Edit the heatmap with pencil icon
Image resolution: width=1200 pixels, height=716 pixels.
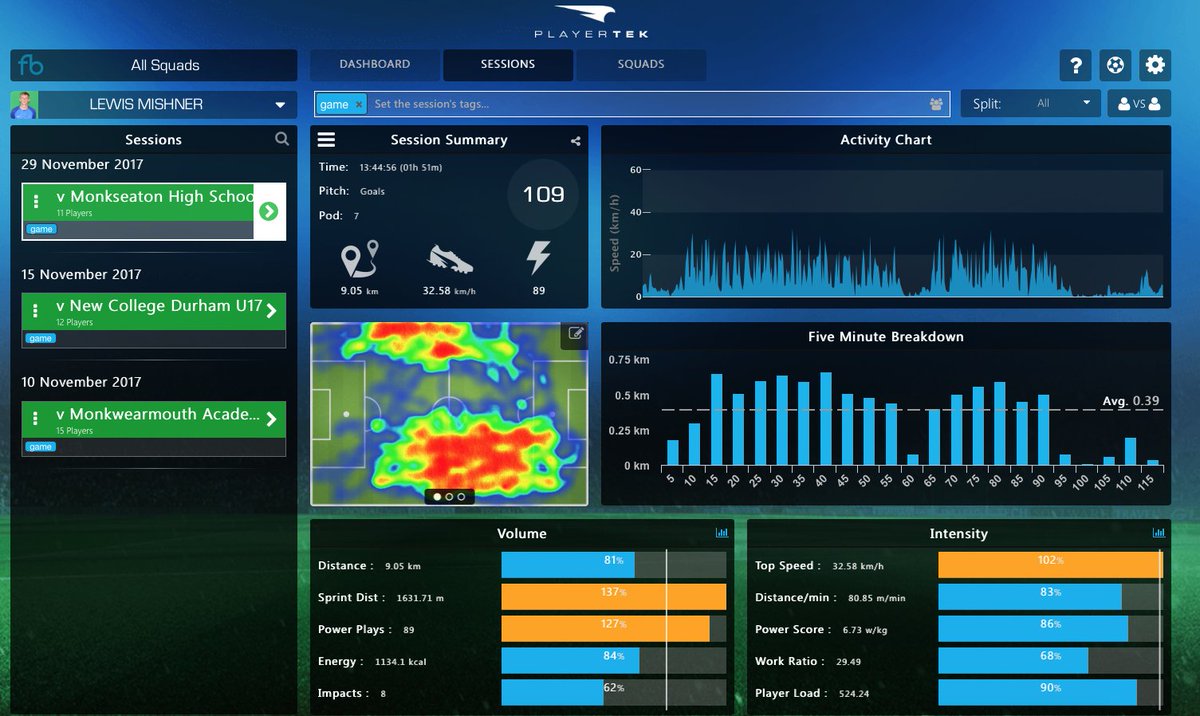click(x=576, y=334)
